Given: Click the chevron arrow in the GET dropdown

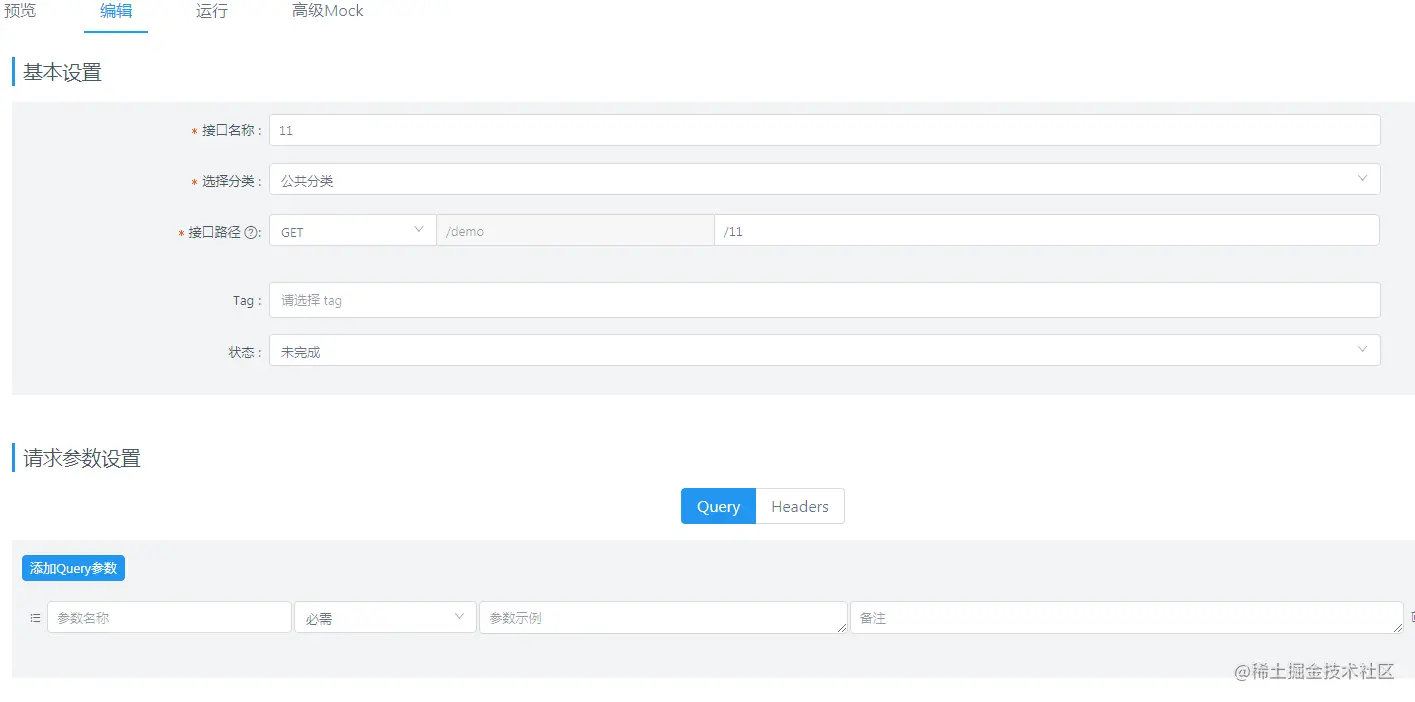Looking at the screenshot, I should (x=419, y=229).
